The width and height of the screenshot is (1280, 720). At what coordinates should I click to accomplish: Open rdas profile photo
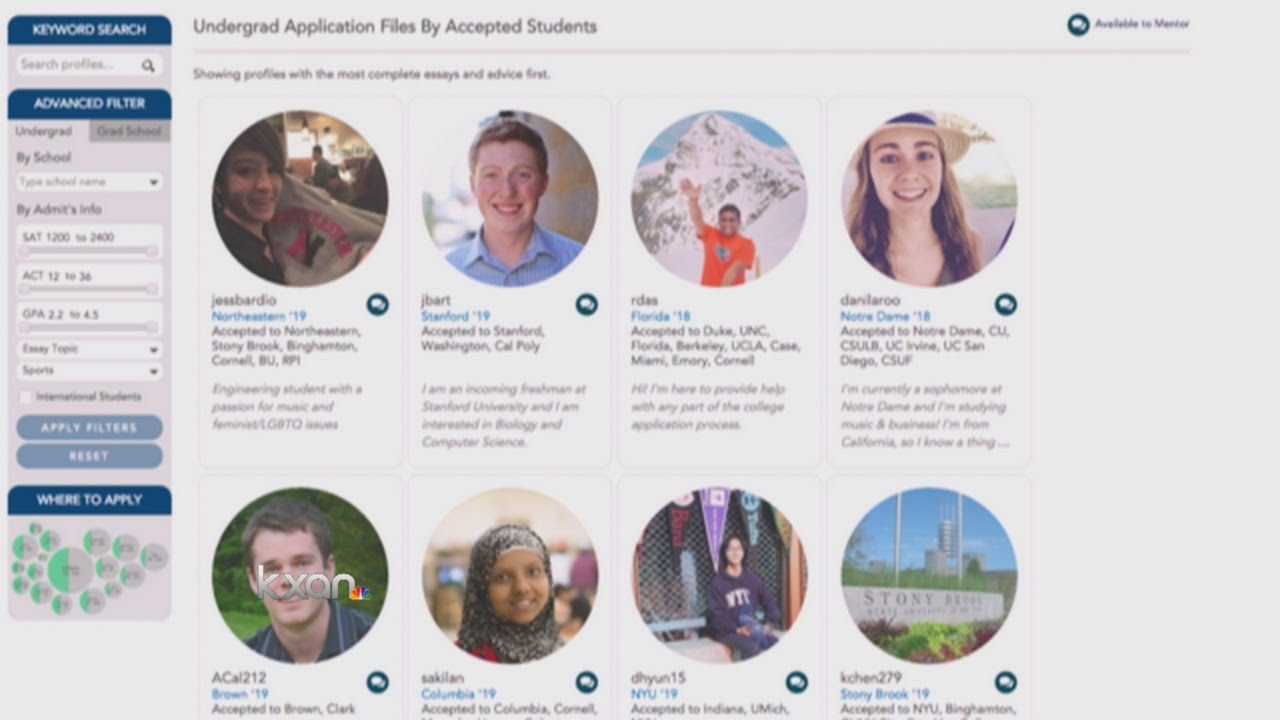tap(719, 199)
